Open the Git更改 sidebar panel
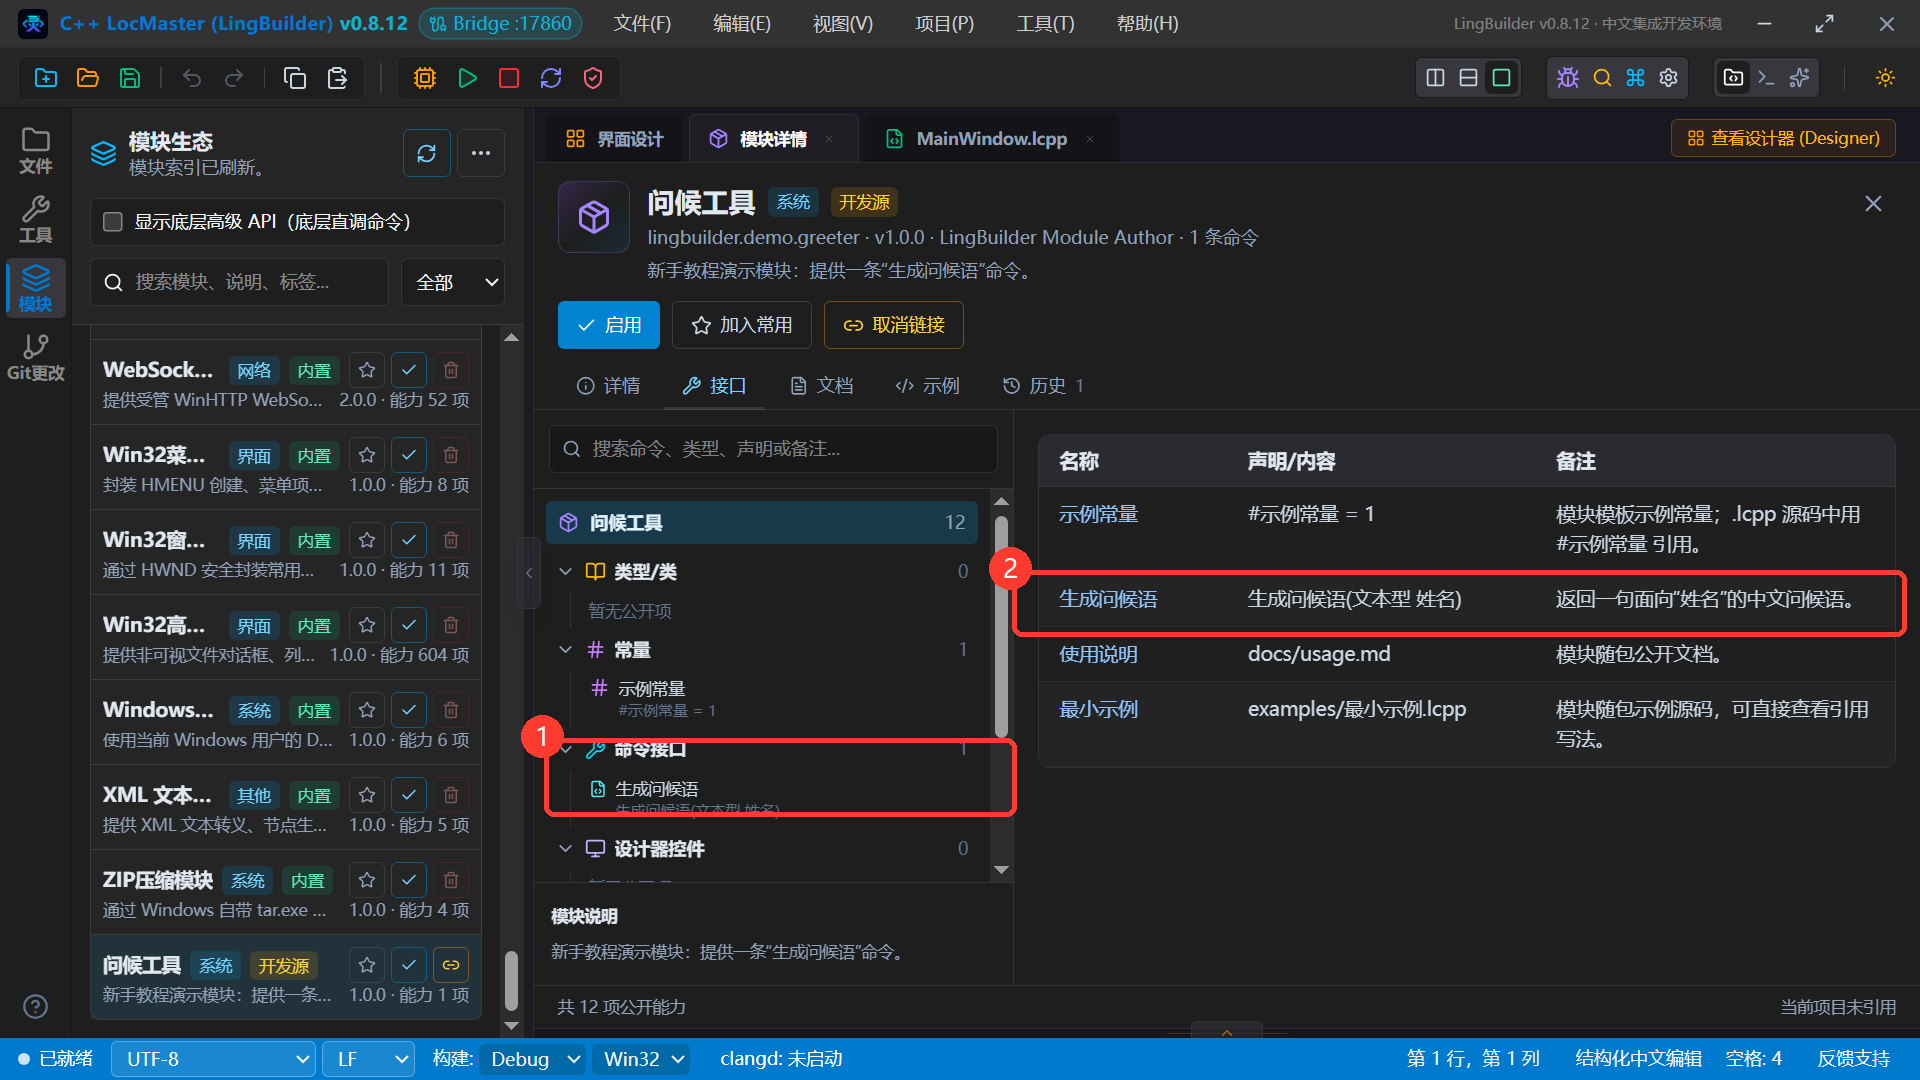The height and width of the screenshot is (1080, 1920). point(36,358)
